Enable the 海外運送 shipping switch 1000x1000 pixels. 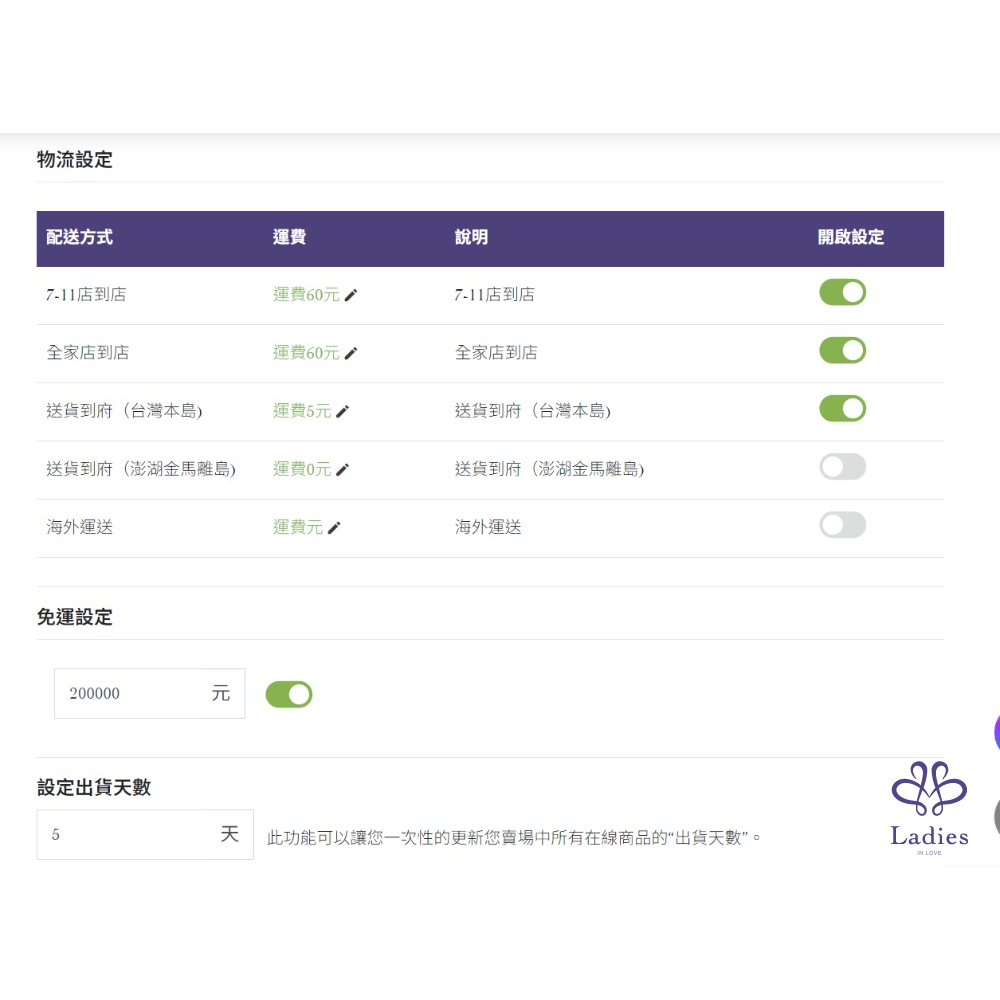(842, 525)
